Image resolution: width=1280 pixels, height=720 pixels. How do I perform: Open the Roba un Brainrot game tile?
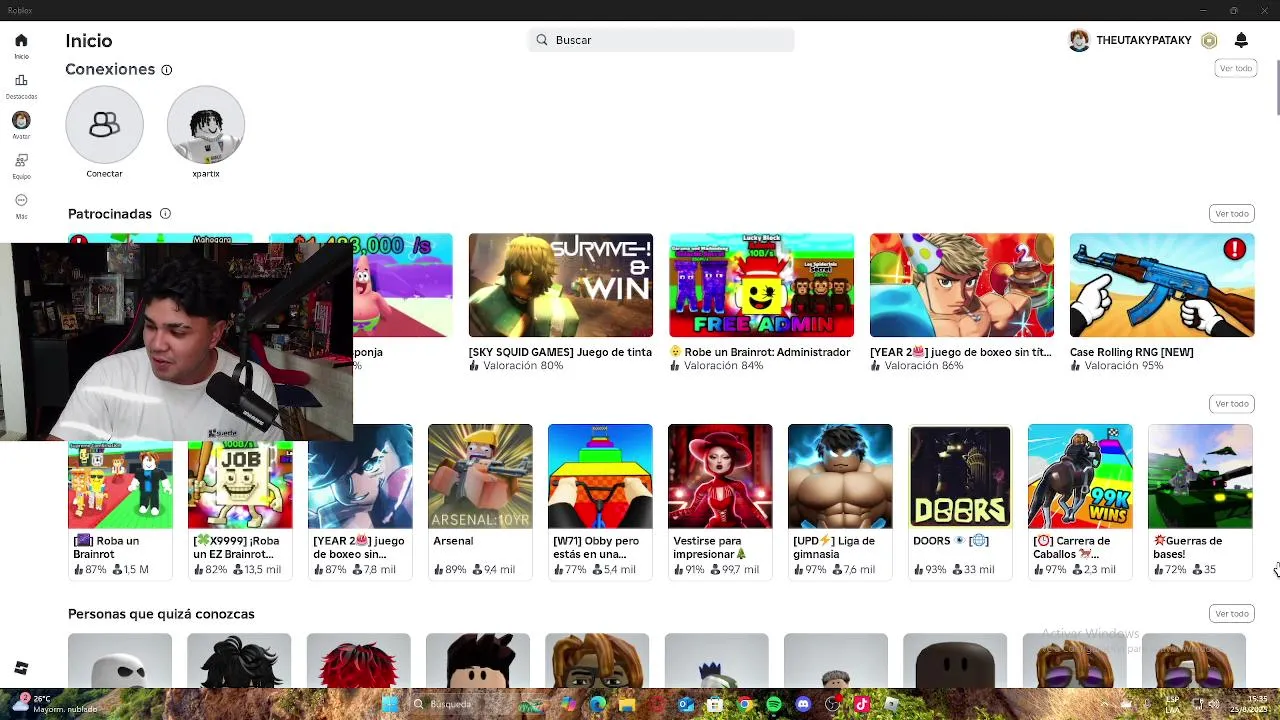click(x=120, y=500)
